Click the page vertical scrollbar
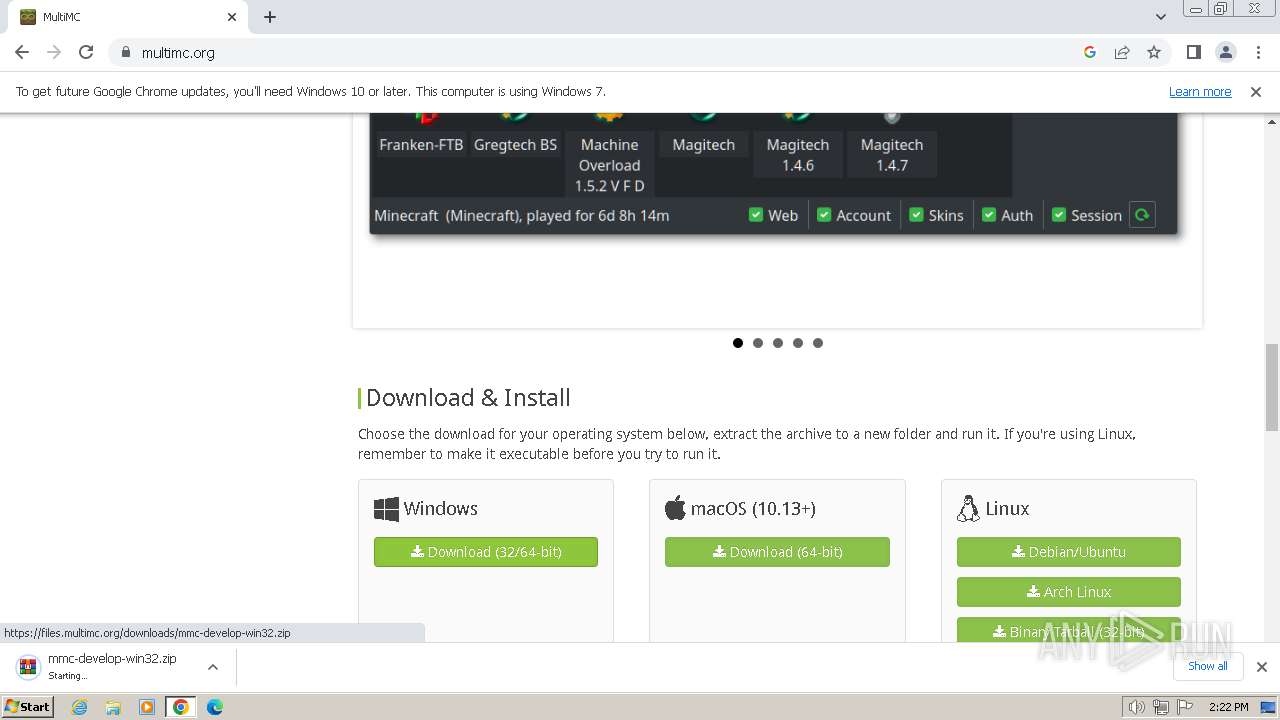1280x720 pixels. (1272, 387)
